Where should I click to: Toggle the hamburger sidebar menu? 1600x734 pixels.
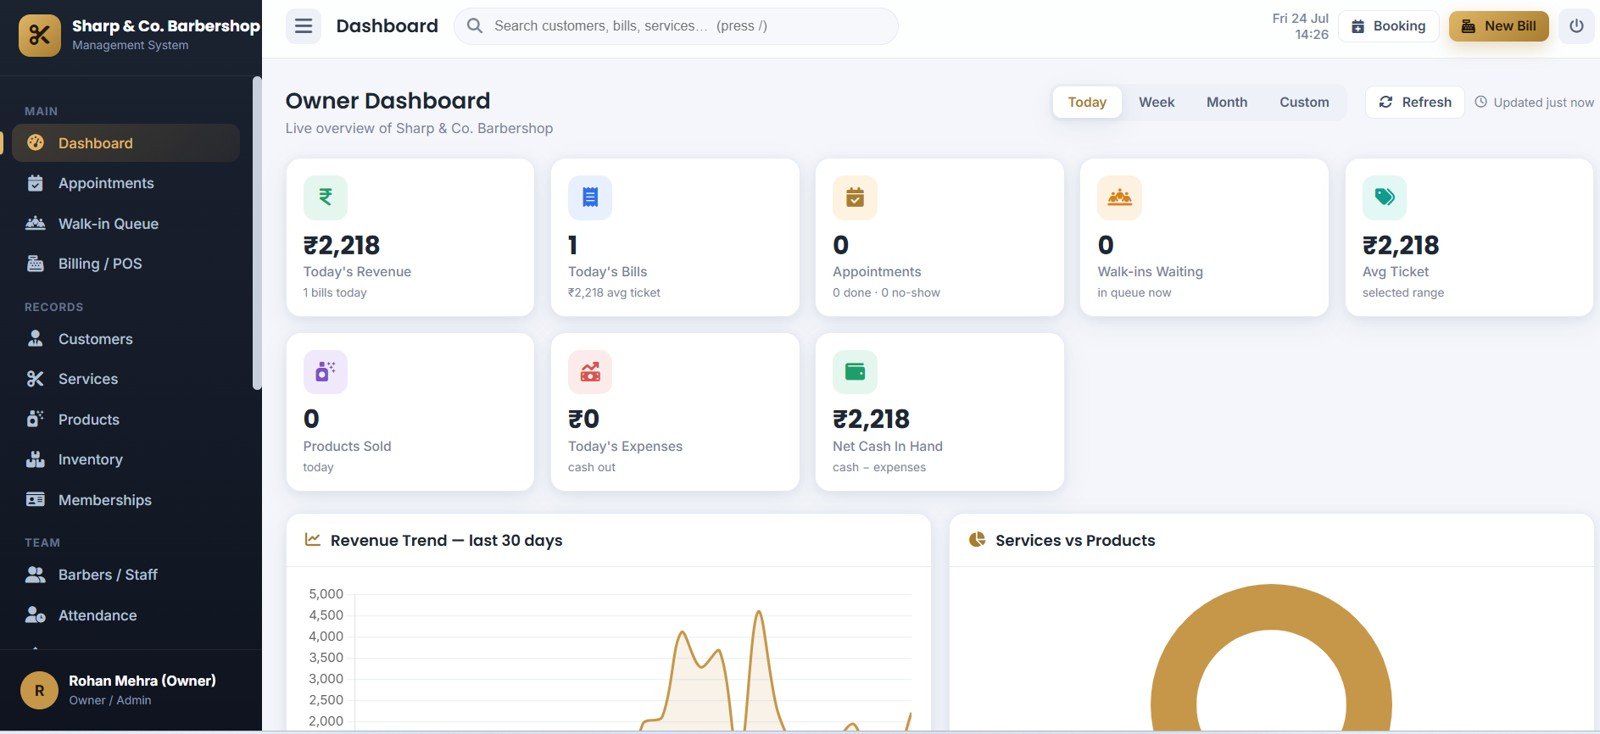tap(303, 26)
